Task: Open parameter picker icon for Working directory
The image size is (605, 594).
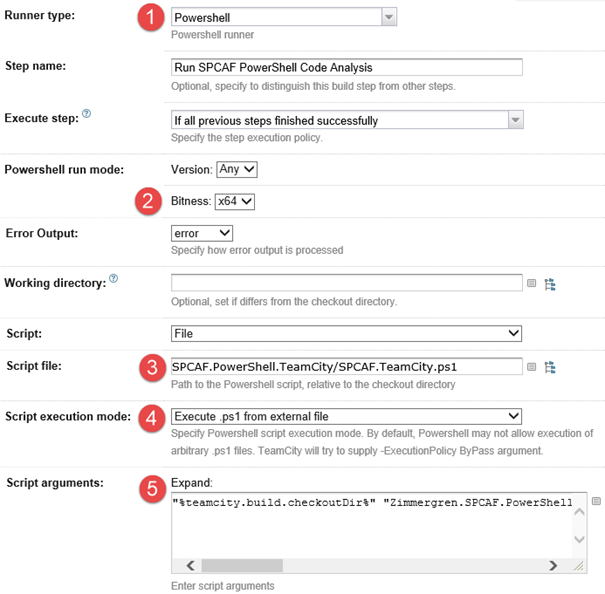Action: coord(533,284)
